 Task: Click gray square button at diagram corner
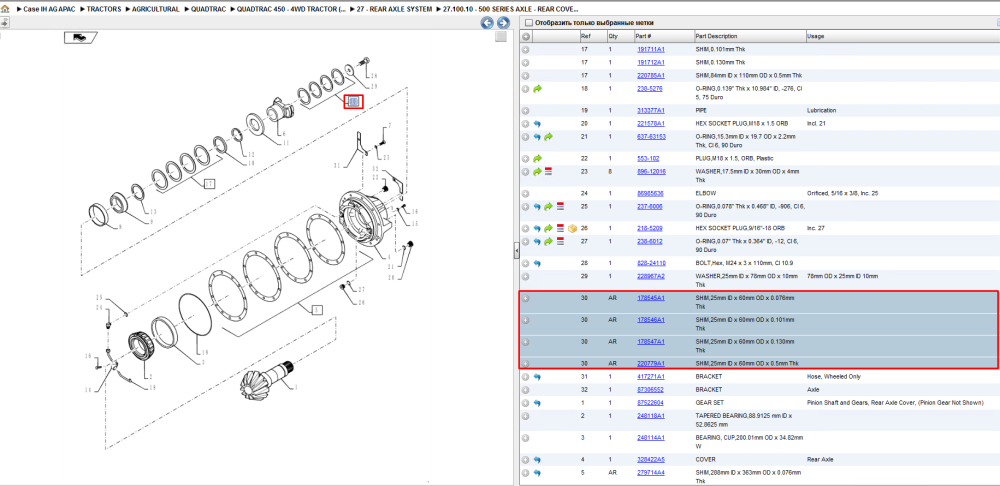point(501,36)
